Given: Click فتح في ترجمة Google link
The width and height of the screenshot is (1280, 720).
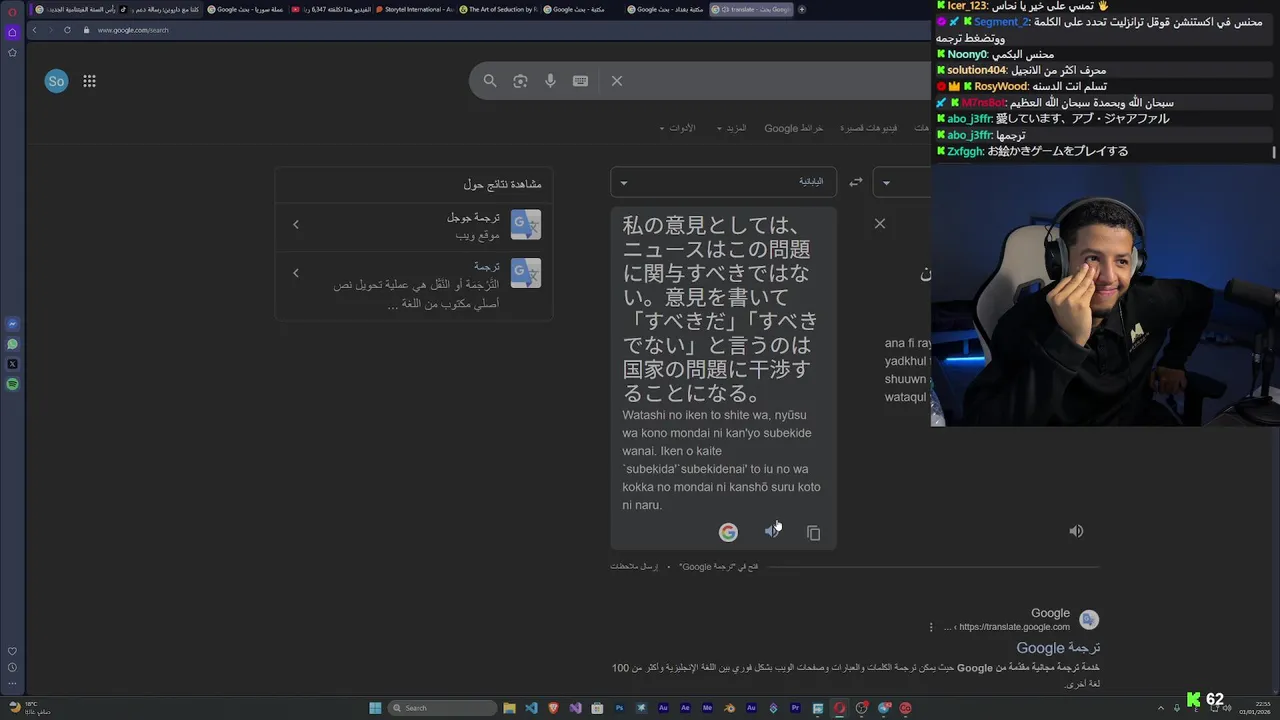Looking at the screenshot, I should point(719,567).
